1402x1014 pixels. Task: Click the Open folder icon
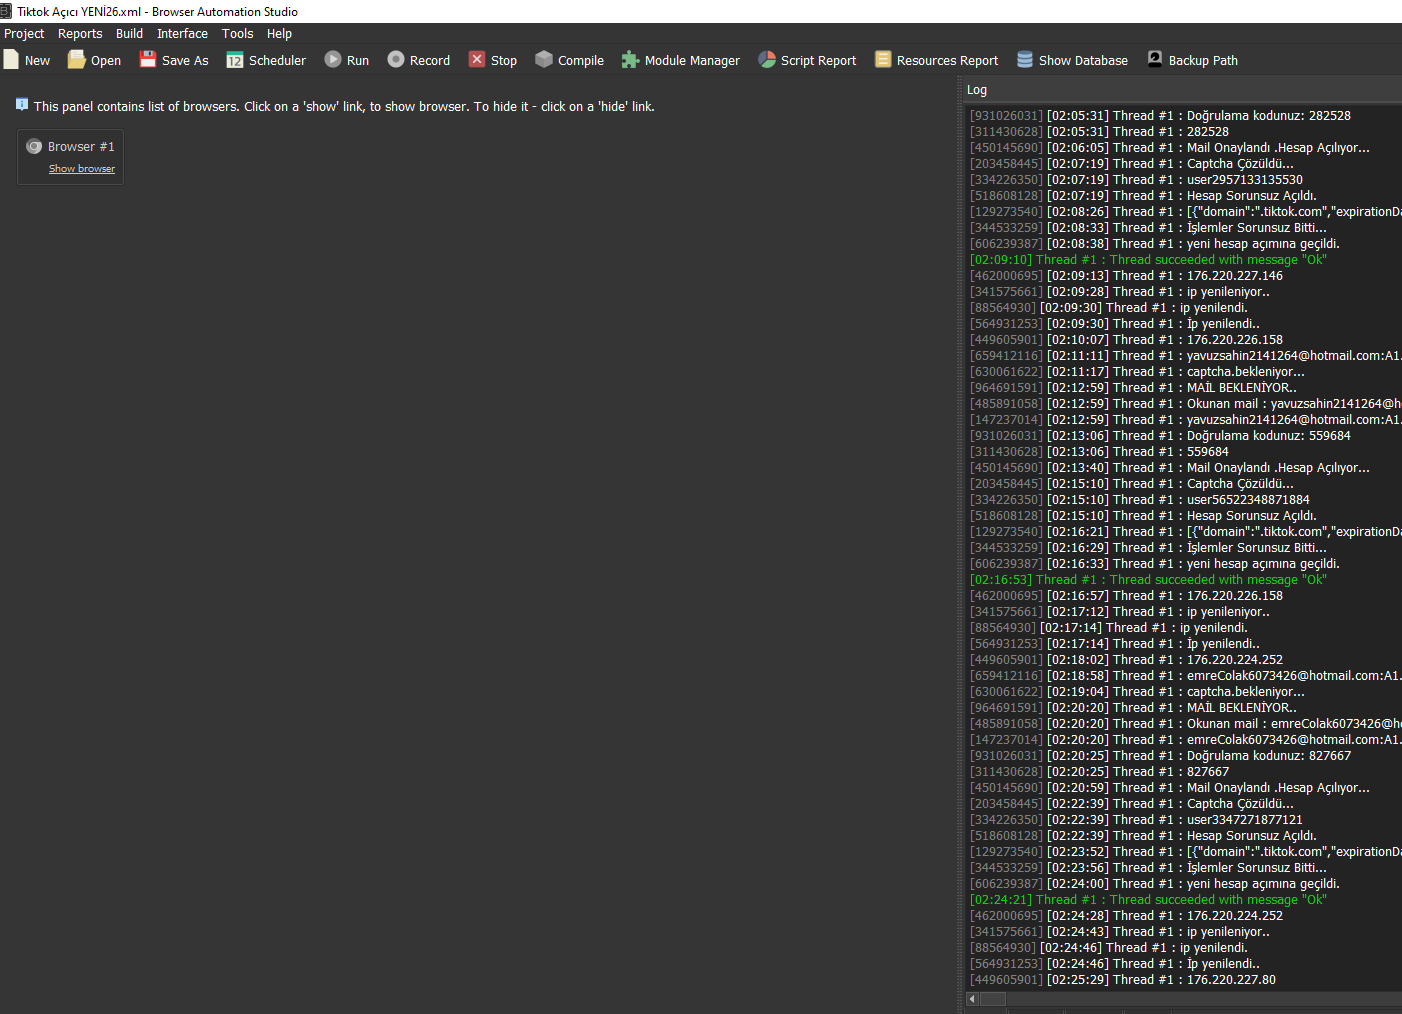coord(76,60)
